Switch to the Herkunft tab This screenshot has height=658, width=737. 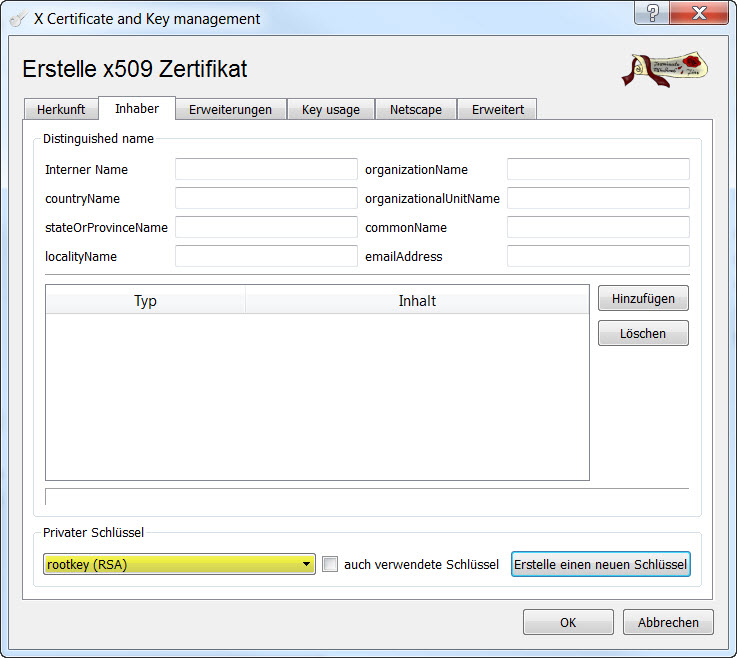click(x=61, y=110)
